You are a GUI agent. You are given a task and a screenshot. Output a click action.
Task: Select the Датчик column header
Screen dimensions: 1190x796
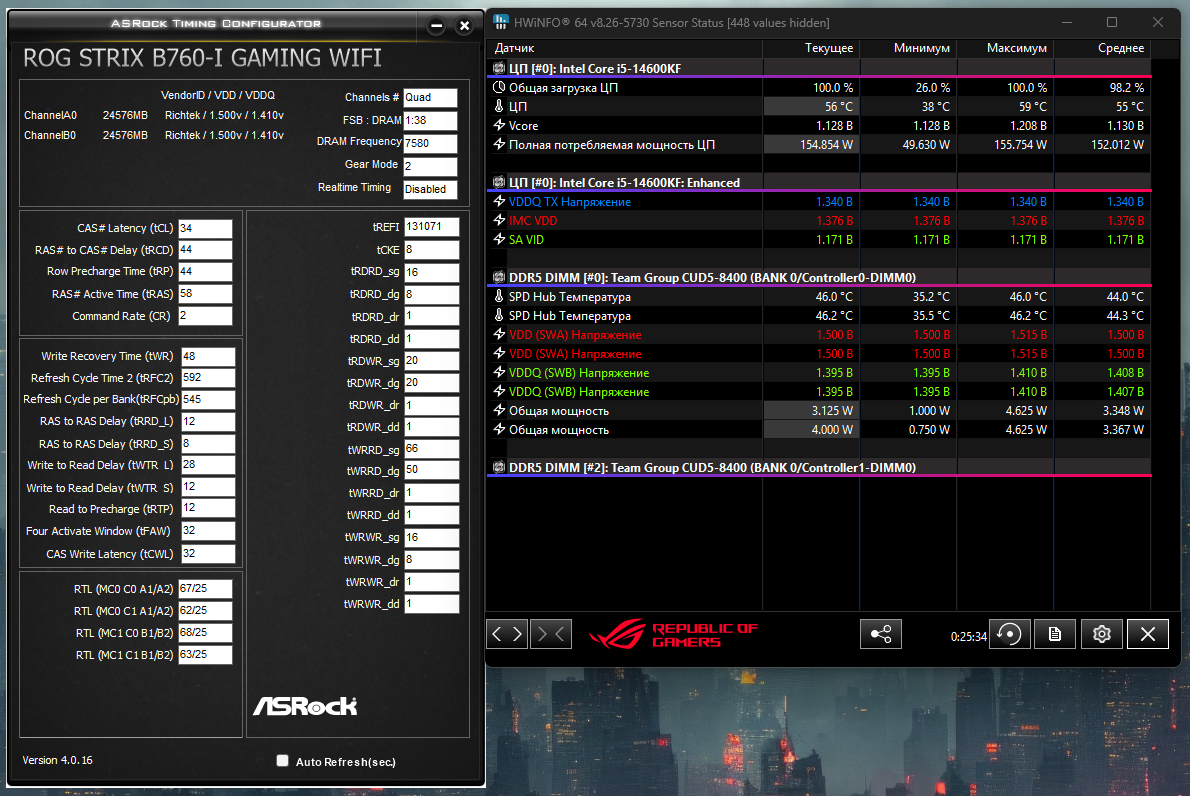pyautogui.click(x=625, y=48)
